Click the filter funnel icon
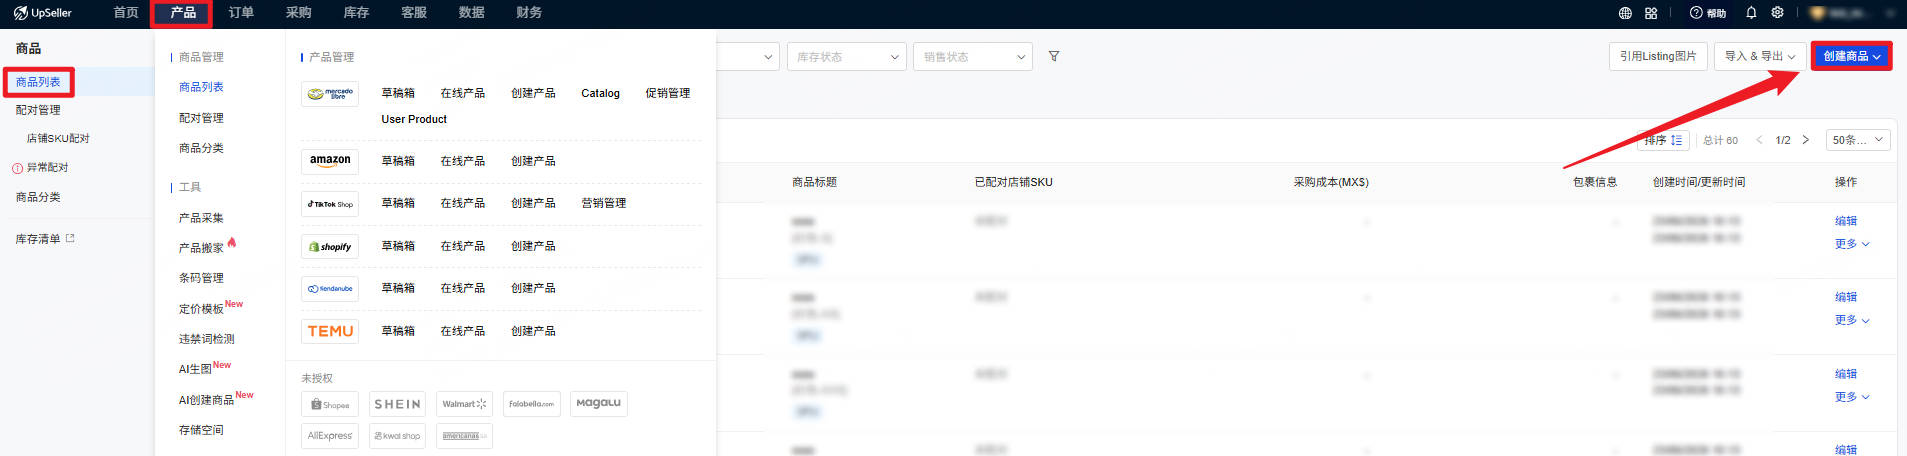The image size is (1907, 456). (x=1054, y=56)
